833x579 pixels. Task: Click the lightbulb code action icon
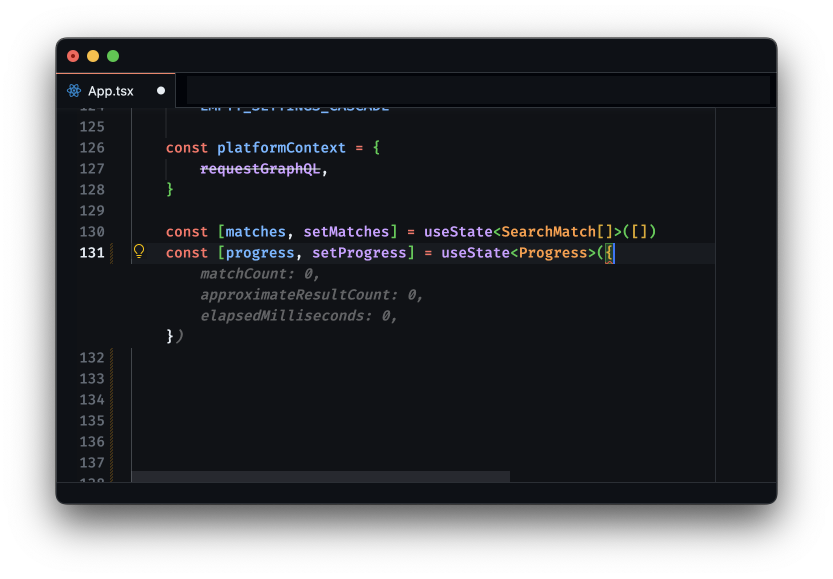tap(139, 251)
